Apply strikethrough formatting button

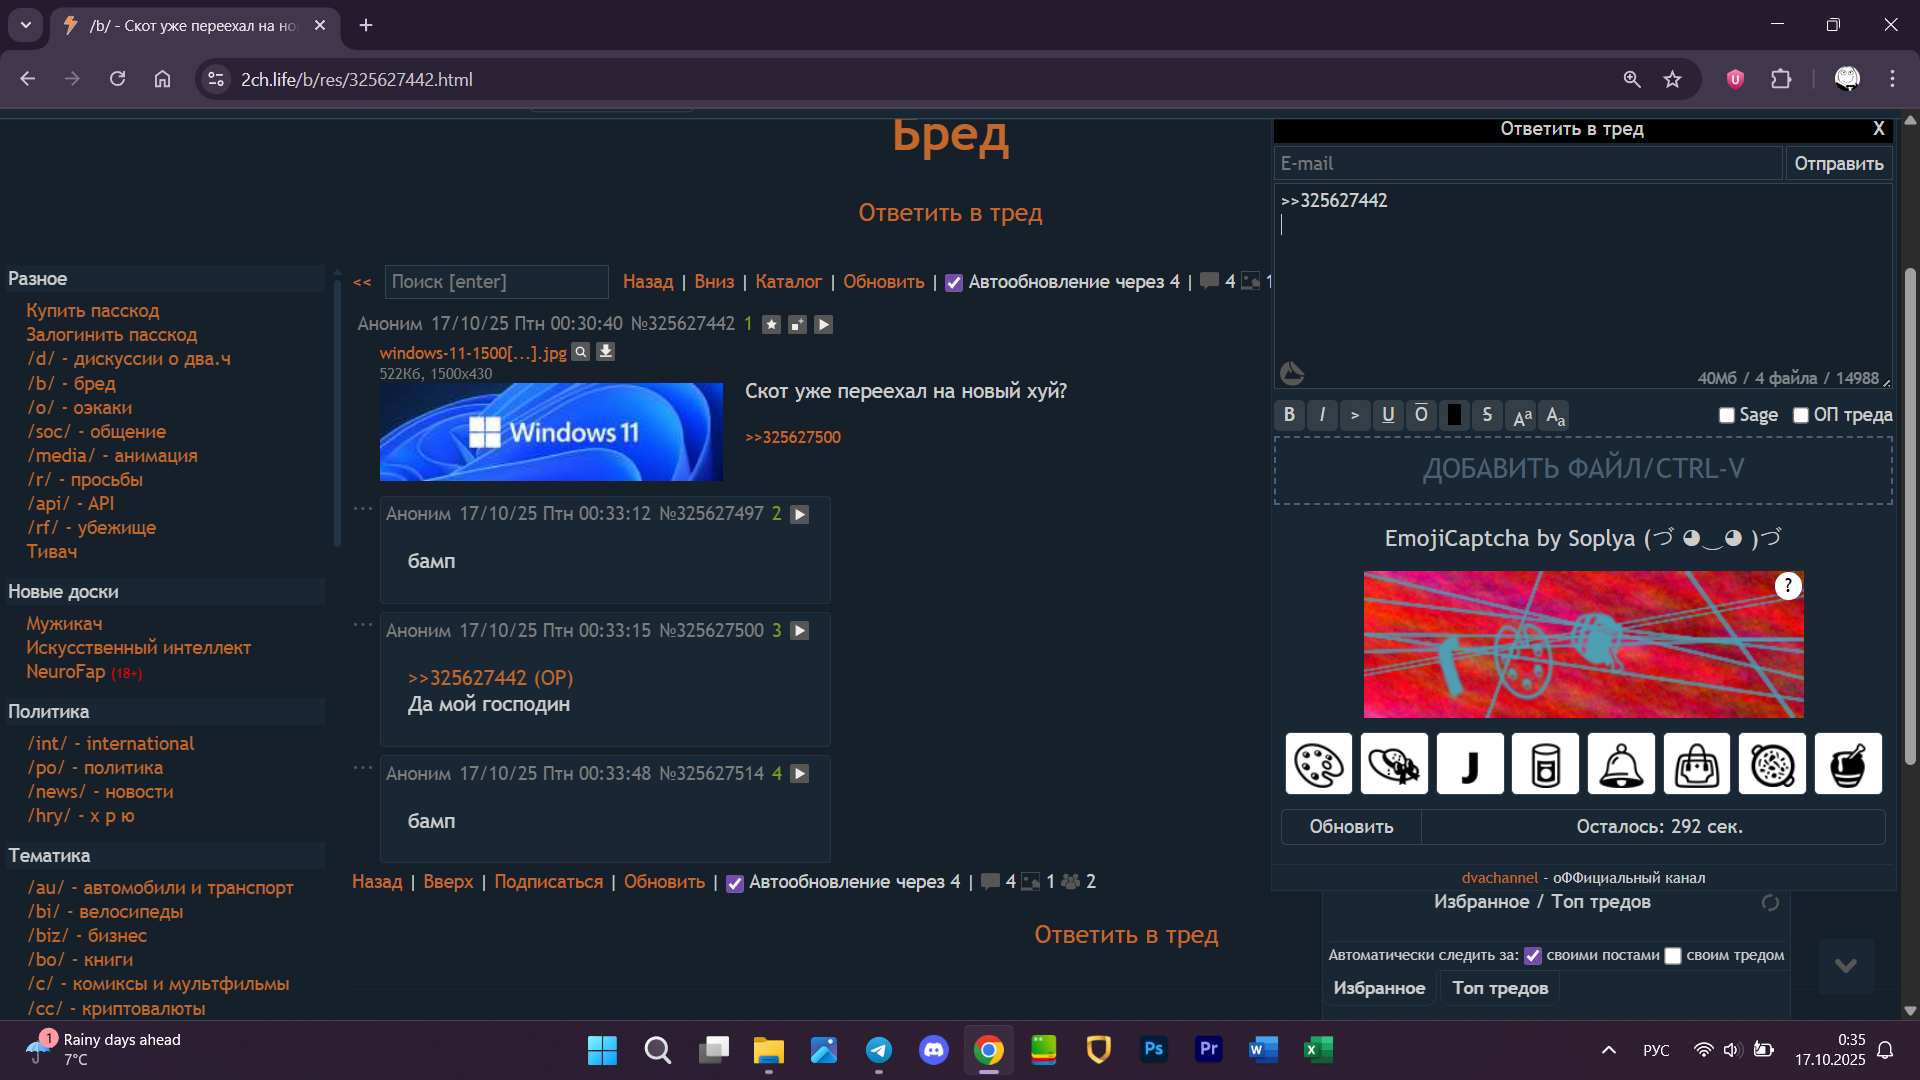1487,415
